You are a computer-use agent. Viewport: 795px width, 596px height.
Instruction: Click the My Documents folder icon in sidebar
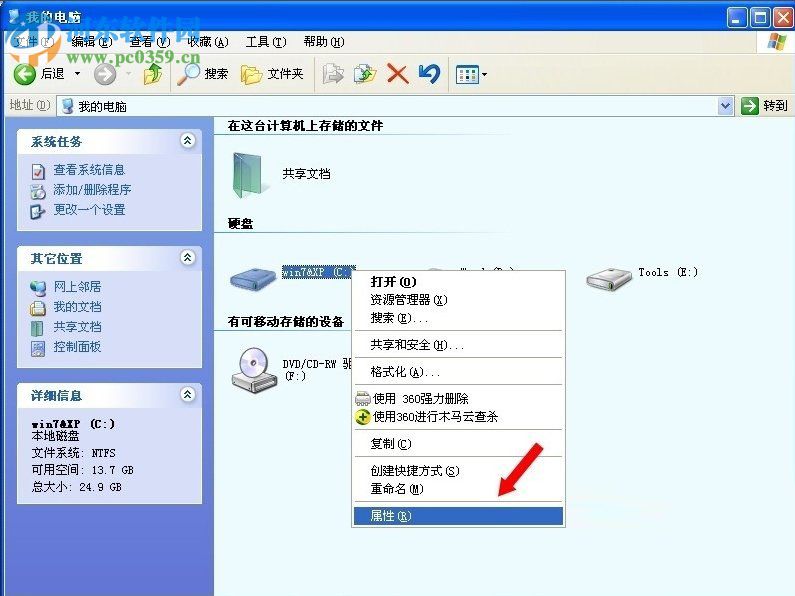(38, 308)
